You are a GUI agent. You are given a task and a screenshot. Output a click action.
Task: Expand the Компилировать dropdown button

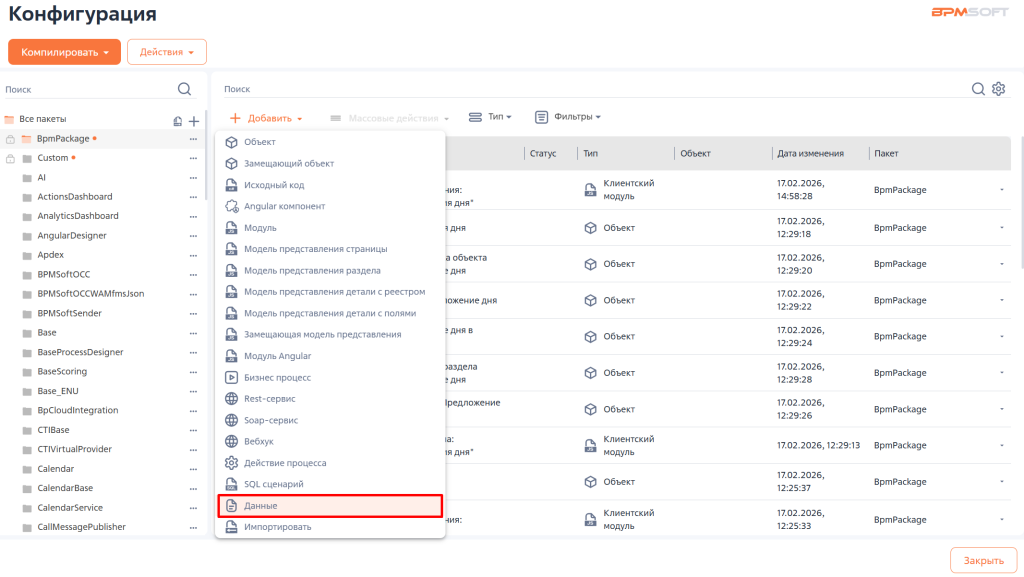(x=64, y=52)
